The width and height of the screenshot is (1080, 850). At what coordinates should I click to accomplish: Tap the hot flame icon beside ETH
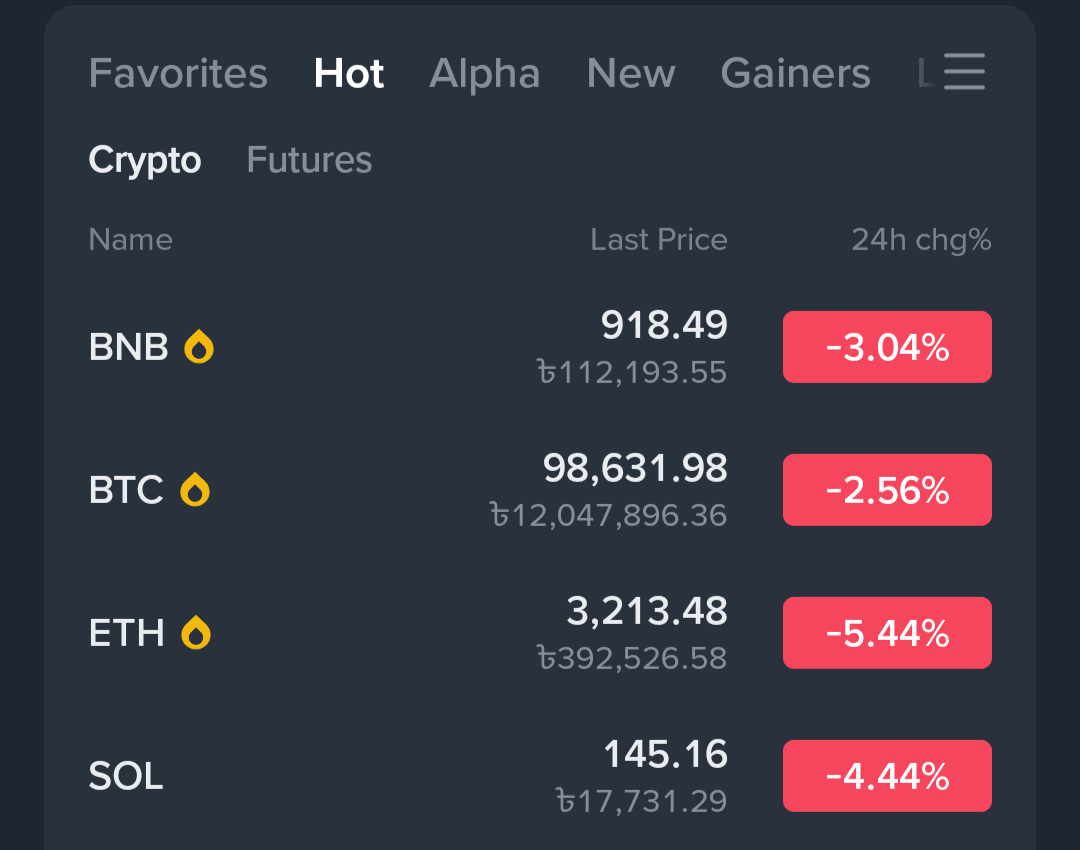pos(196,633)
